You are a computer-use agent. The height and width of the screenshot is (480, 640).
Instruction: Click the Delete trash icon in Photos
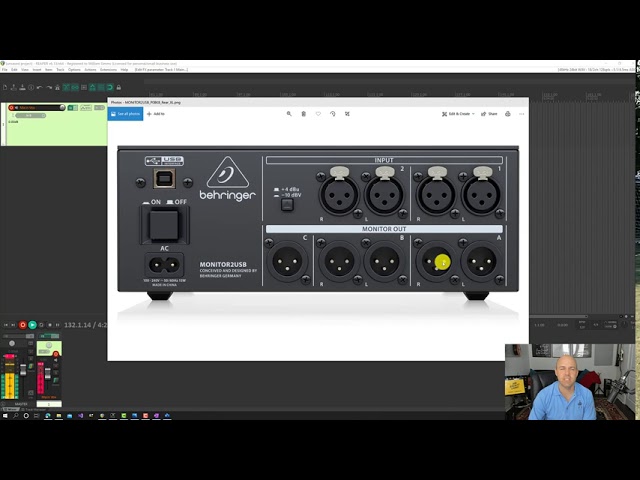[304, 114]
